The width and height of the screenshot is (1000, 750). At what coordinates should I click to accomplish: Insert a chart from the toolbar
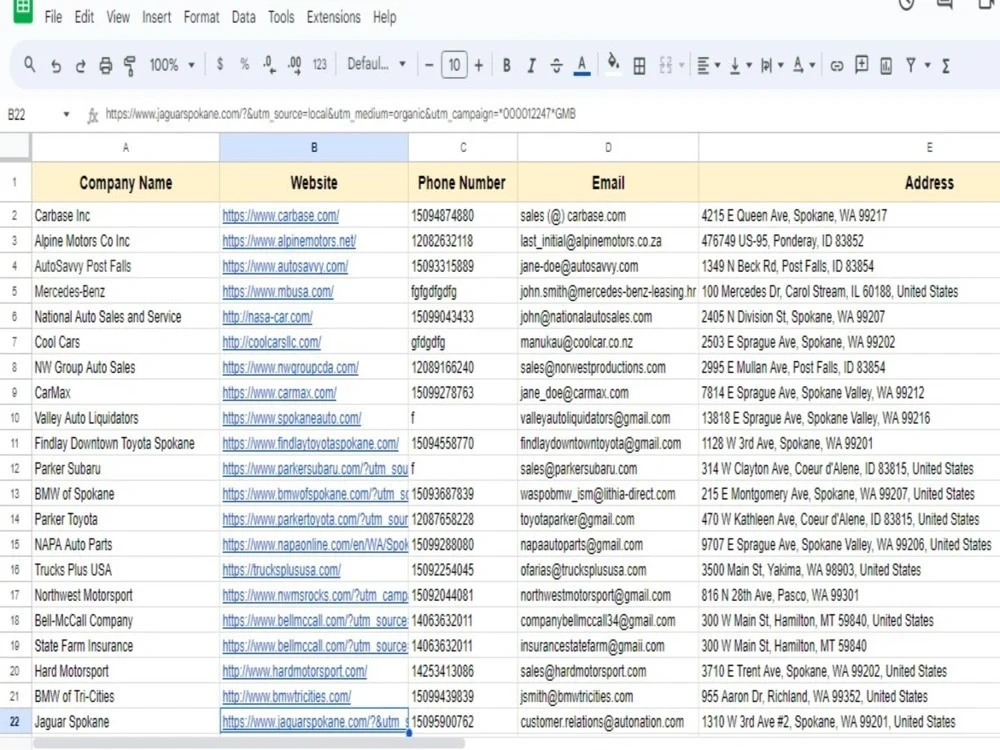click(885, 64)
